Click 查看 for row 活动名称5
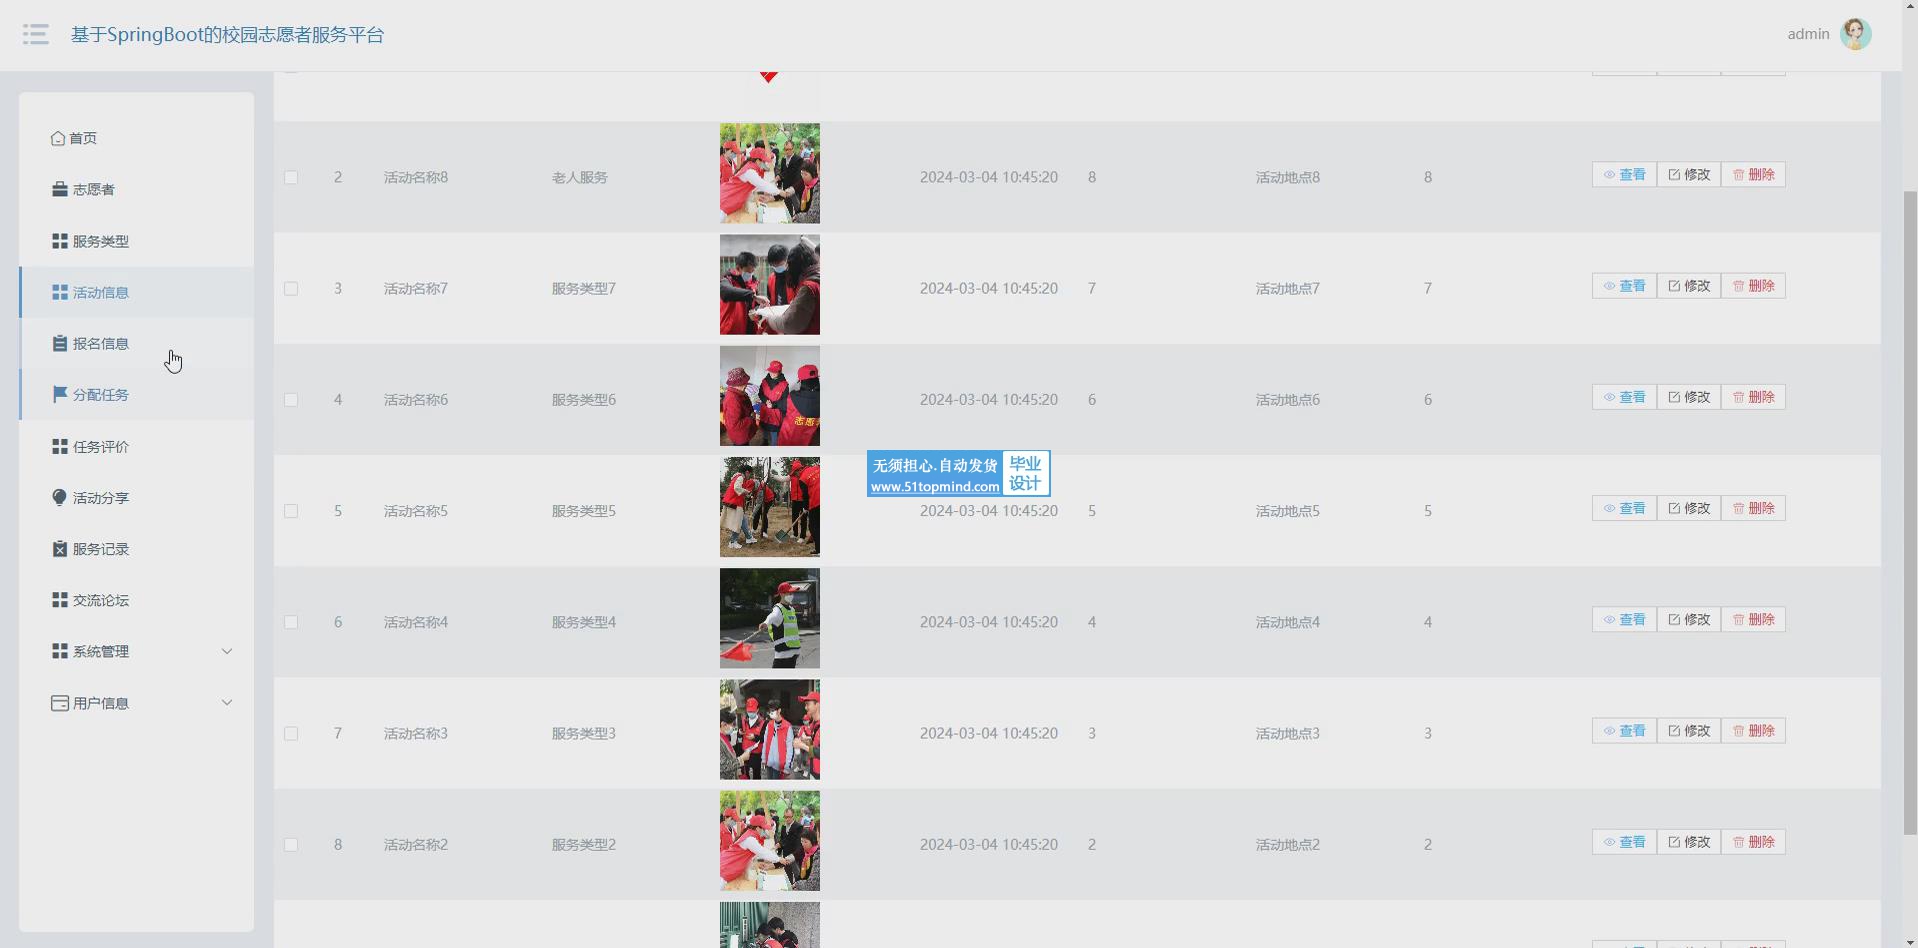Viewport: 1918px width, 948px height. pyautogui.click(x=1624, y=508)
